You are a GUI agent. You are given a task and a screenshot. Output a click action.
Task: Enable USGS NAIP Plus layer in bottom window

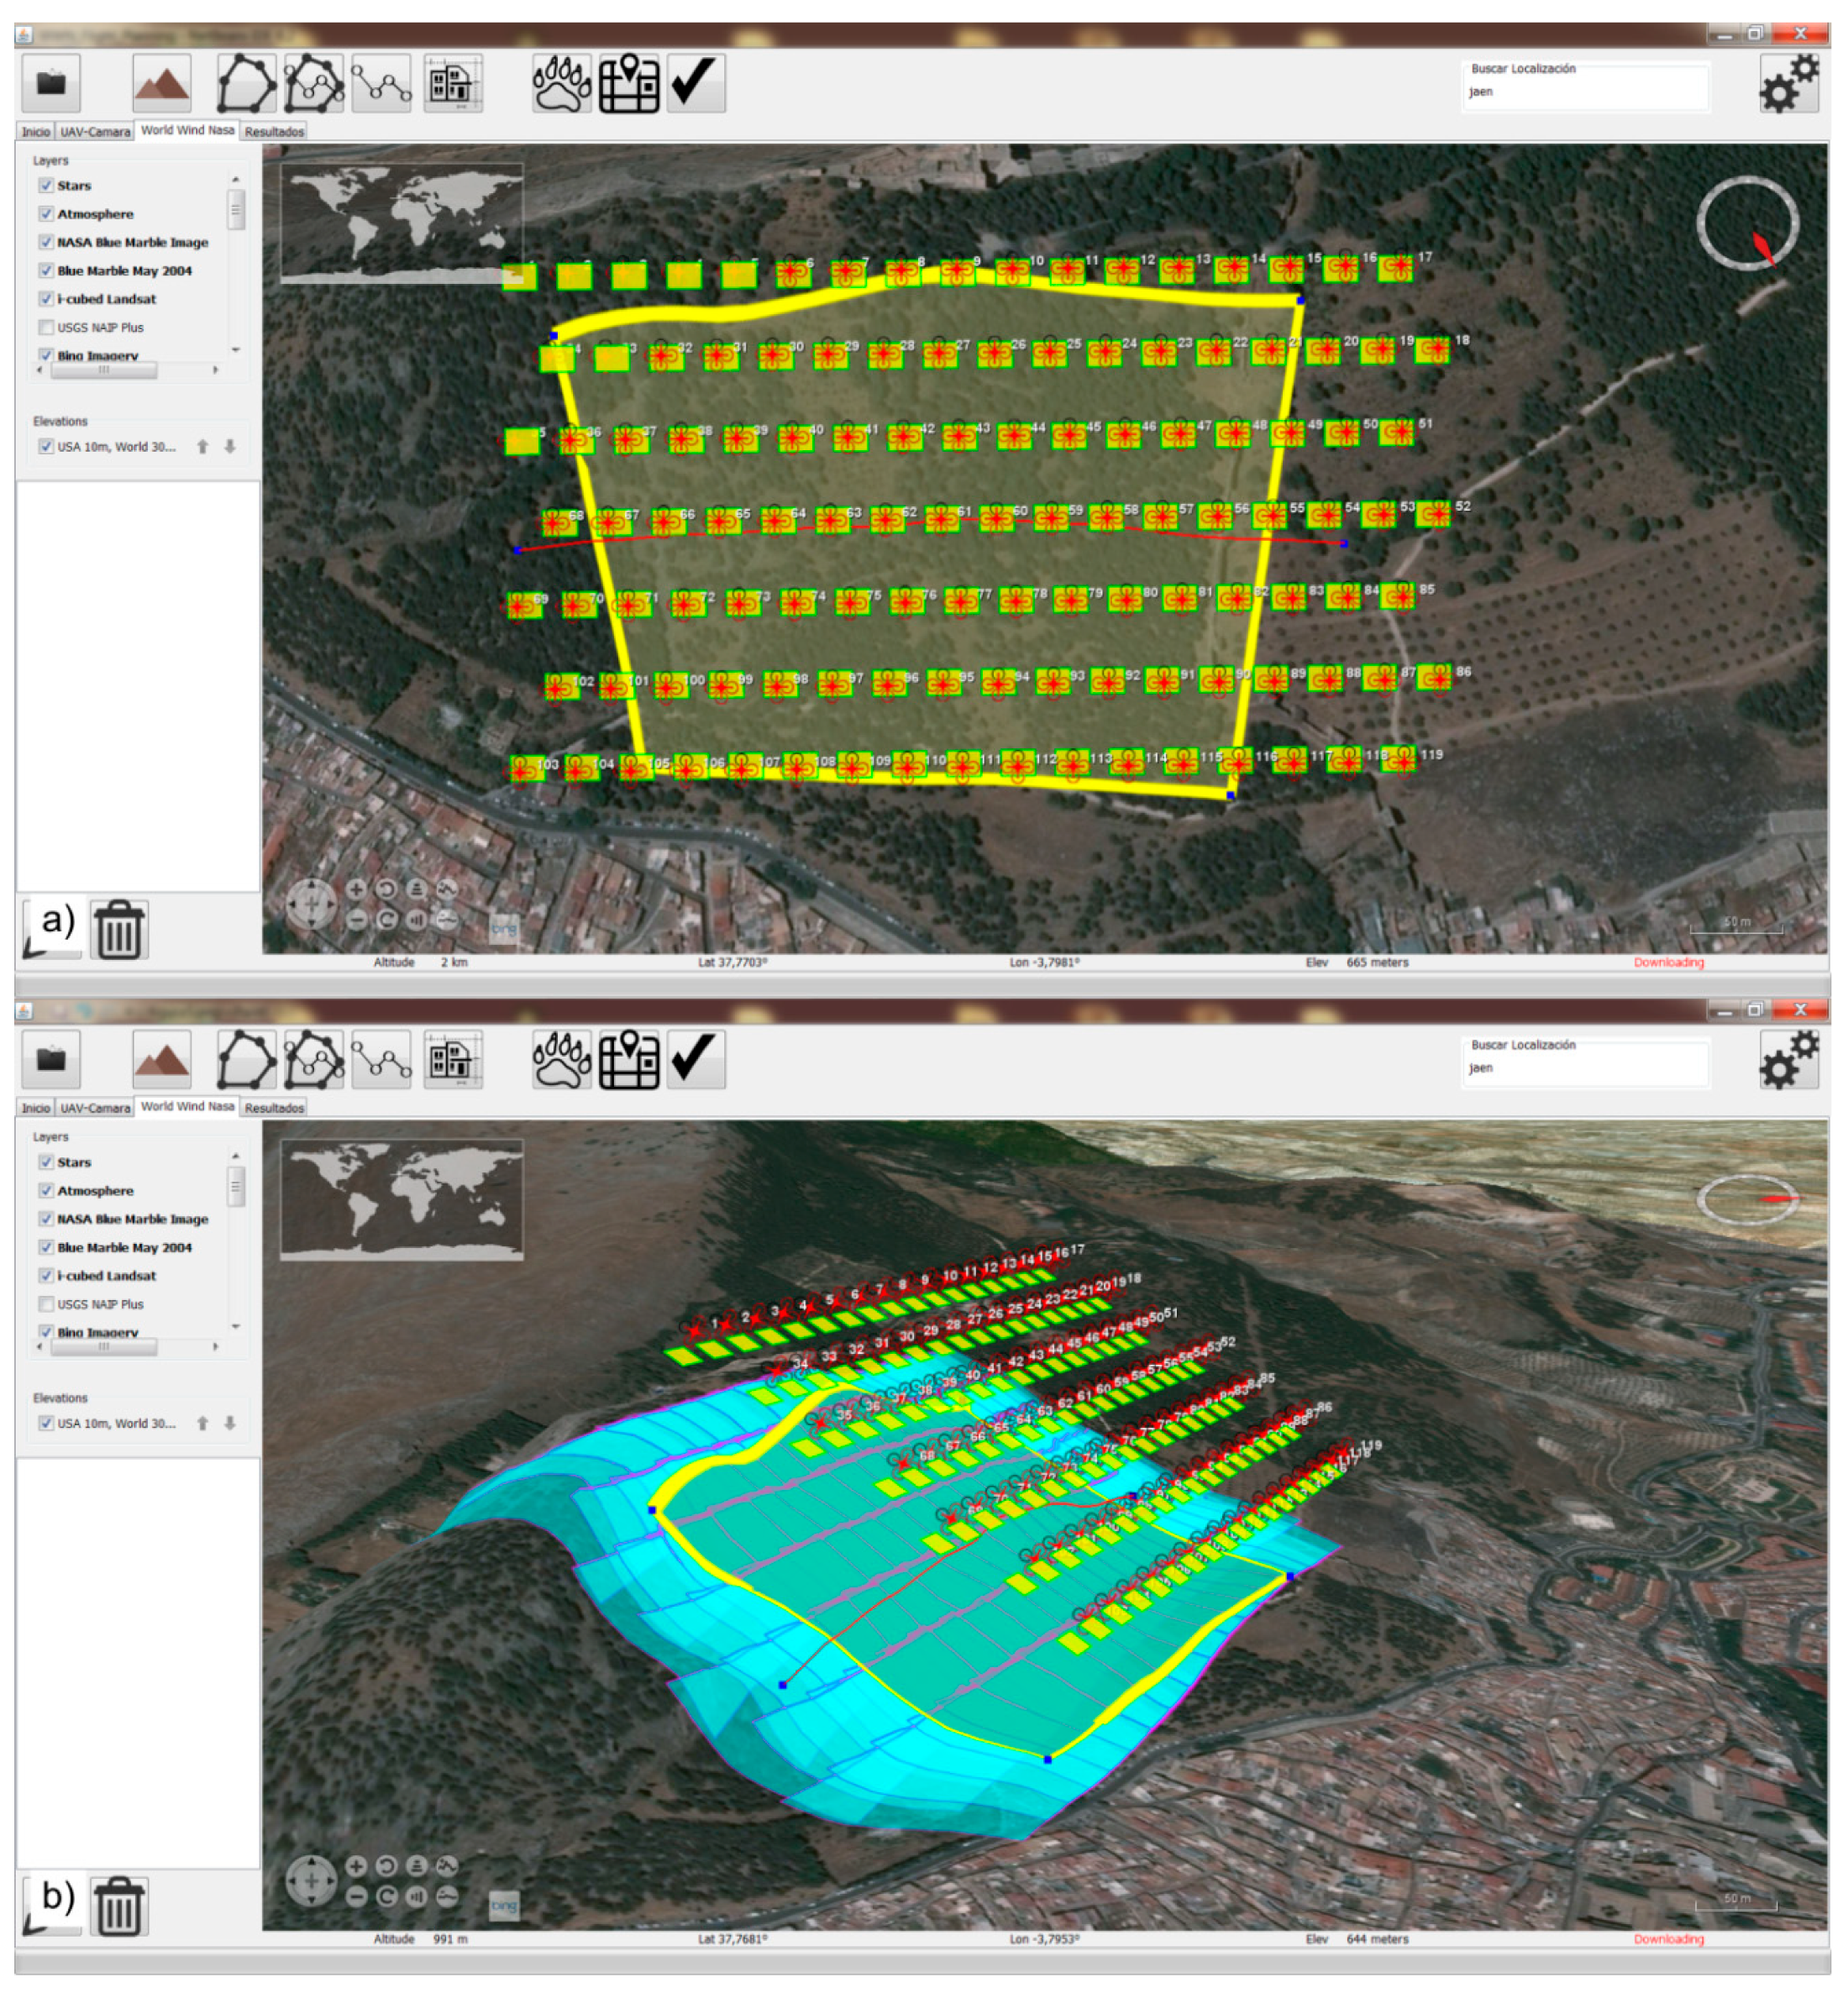point(46,1304)
